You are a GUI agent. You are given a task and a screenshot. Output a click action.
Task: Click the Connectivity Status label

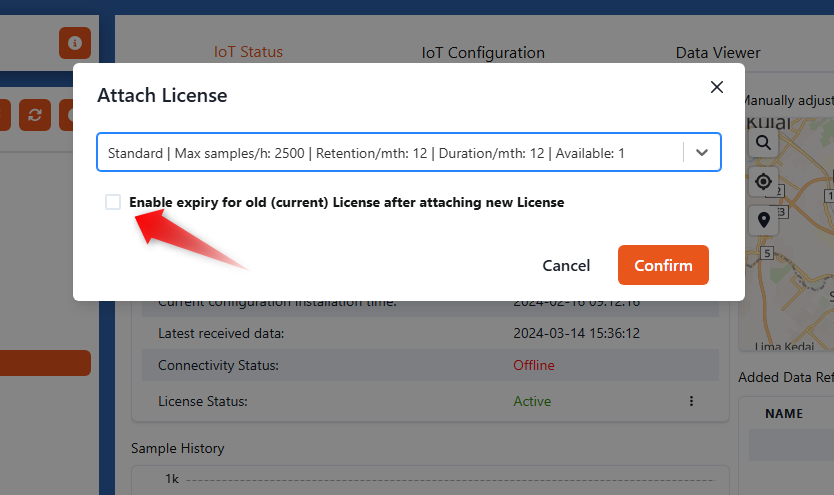218,365
